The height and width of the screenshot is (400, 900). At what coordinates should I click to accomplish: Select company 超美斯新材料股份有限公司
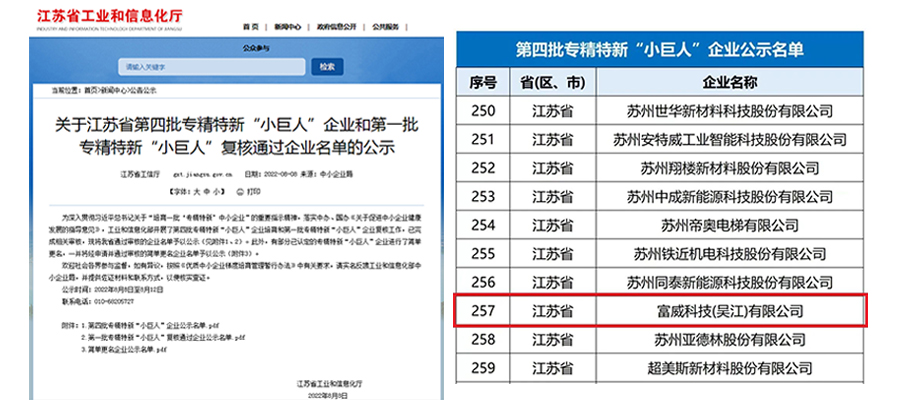point(730,367)
